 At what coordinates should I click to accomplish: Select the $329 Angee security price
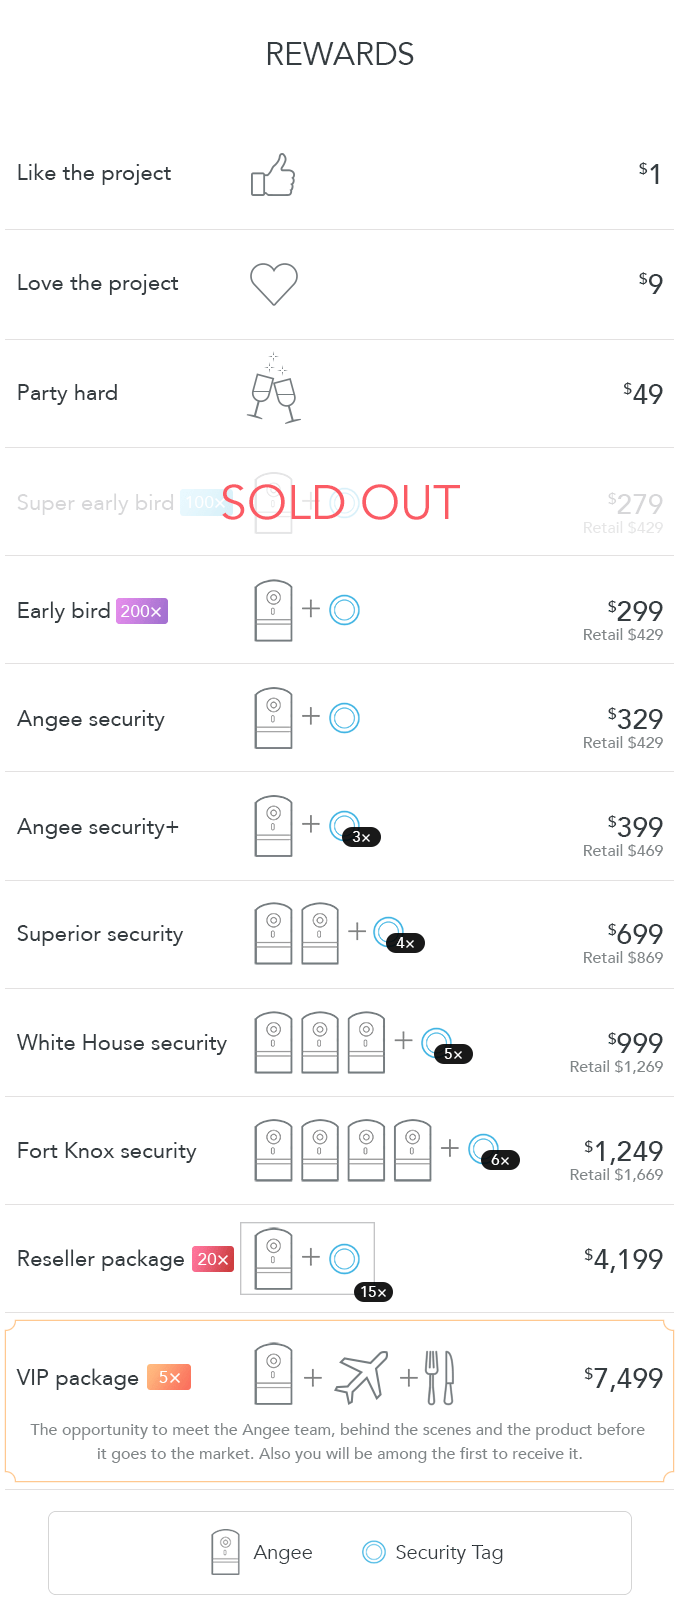pos(636,719)
